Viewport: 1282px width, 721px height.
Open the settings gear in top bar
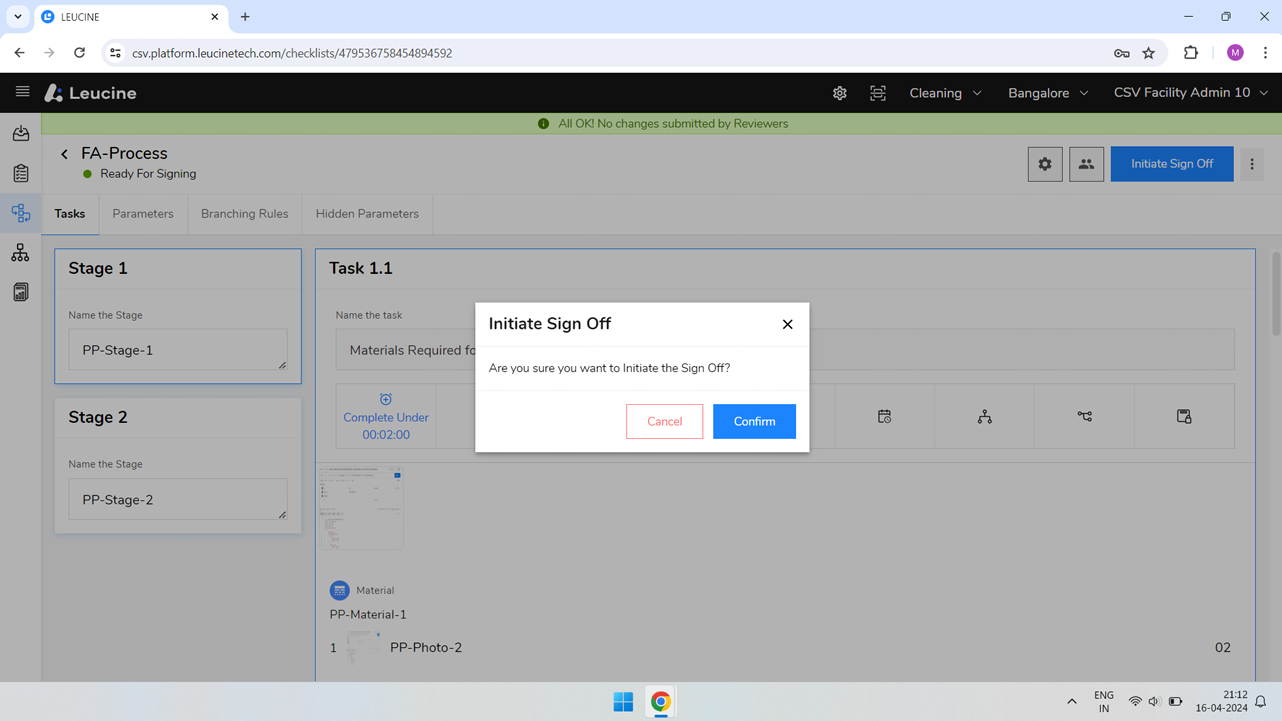click(839, 93)
